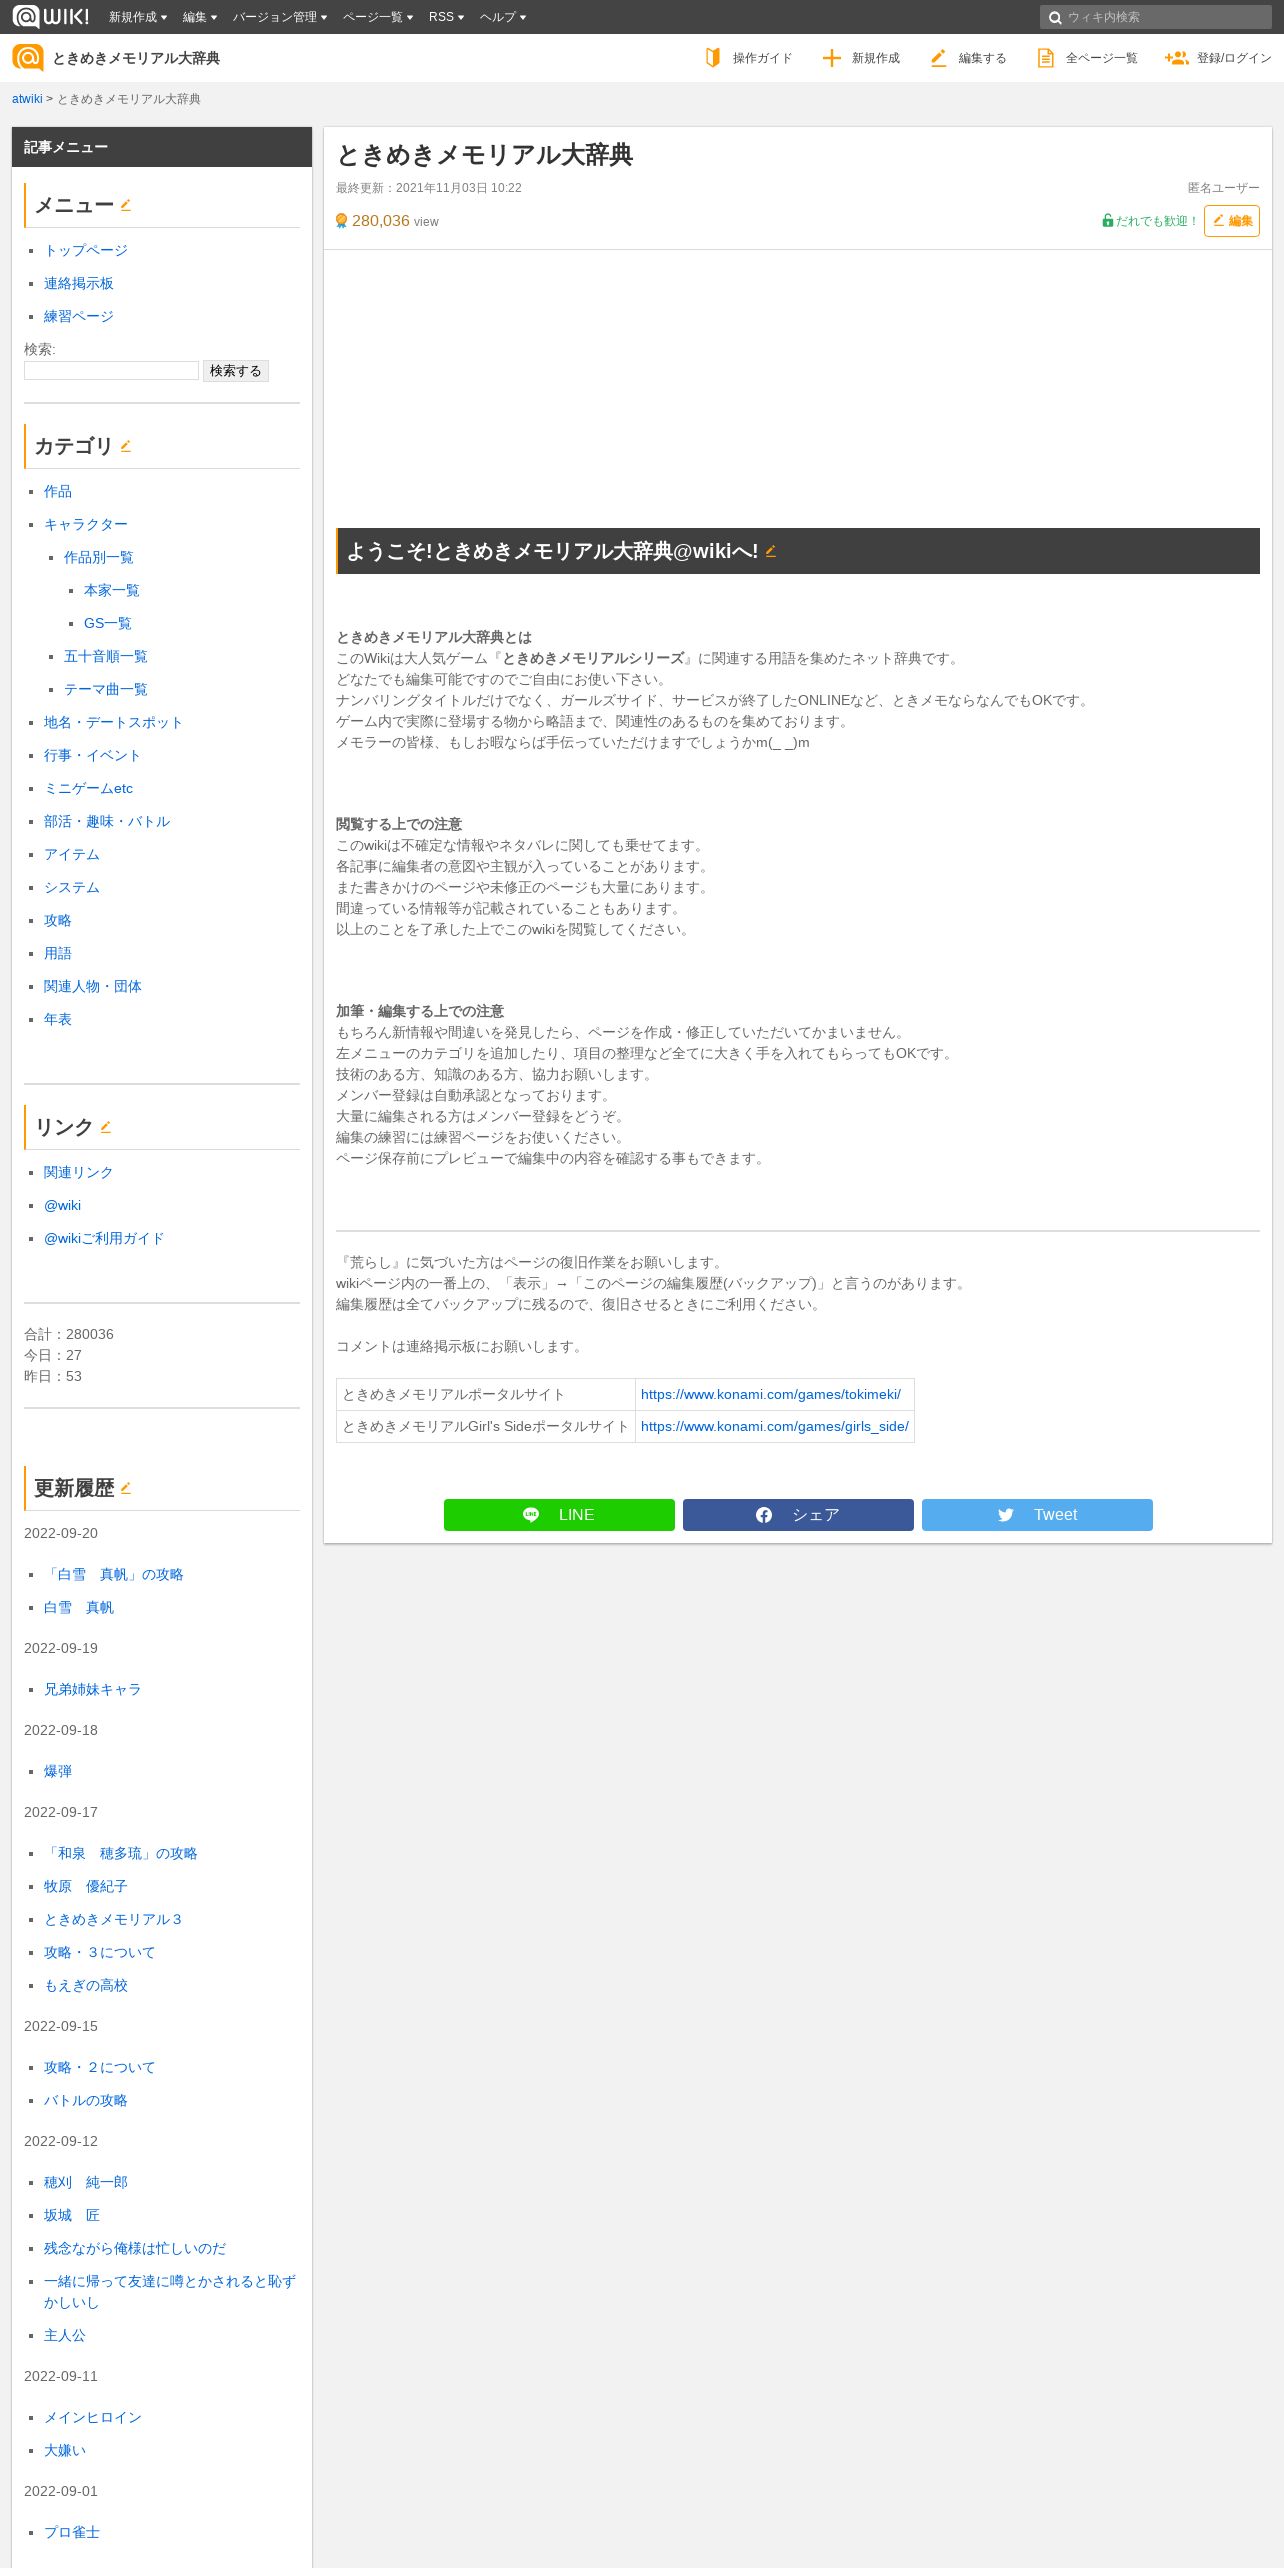Open ときめきメモリアル3 history entry

click(113, 1919)
